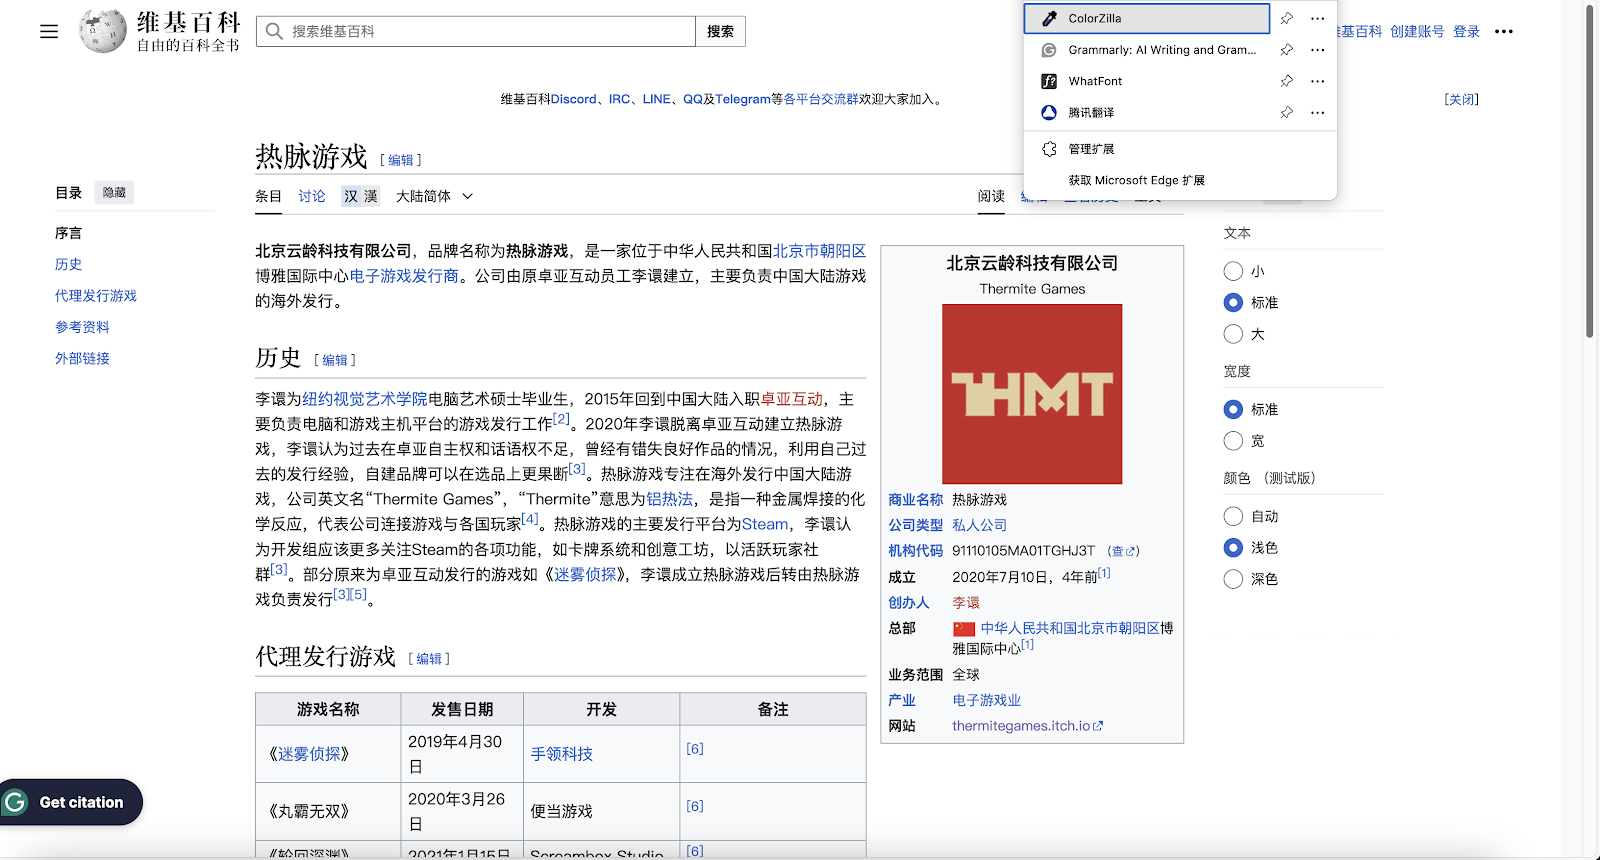1600x860 pixels.
Task: Open the 铝热法 link
Action: (669, 499)
